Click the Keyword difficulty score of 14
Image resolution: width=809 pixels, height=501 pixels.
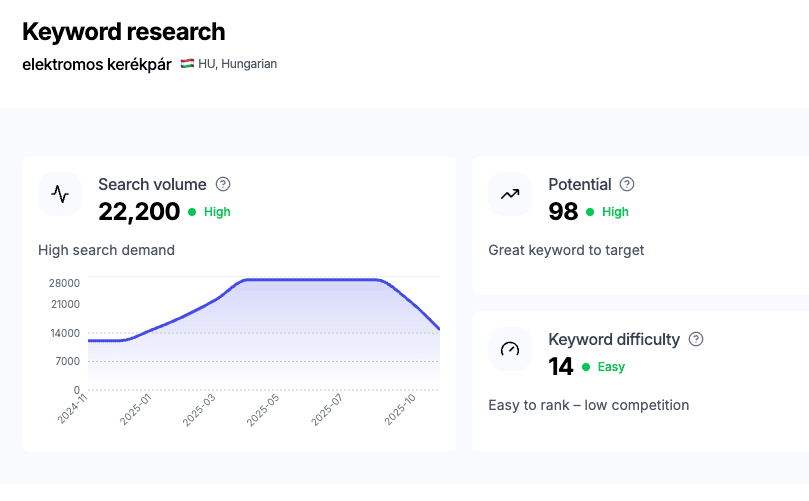coord(561,366)
